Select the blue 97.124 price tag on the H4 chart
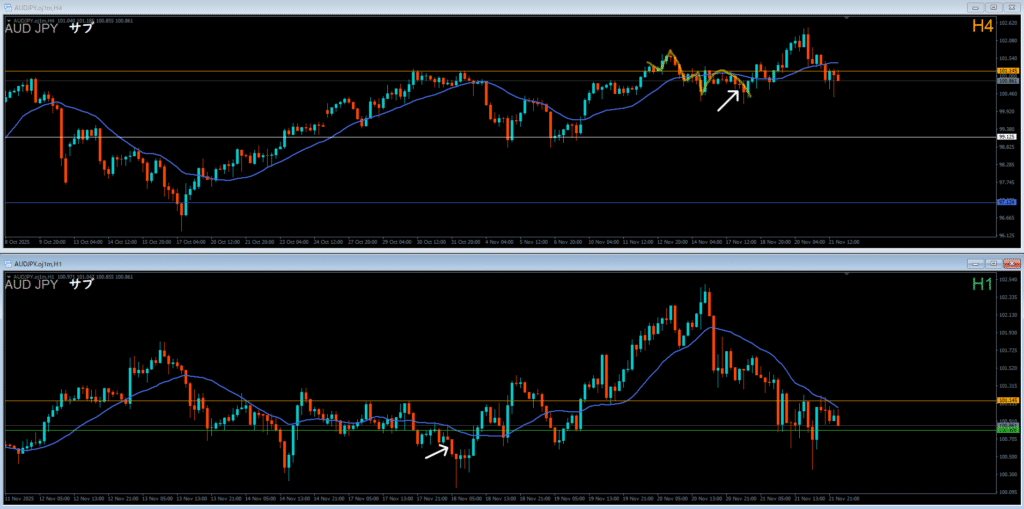This screenshot has width=1024, height=509. click(x=1005, y=203)
